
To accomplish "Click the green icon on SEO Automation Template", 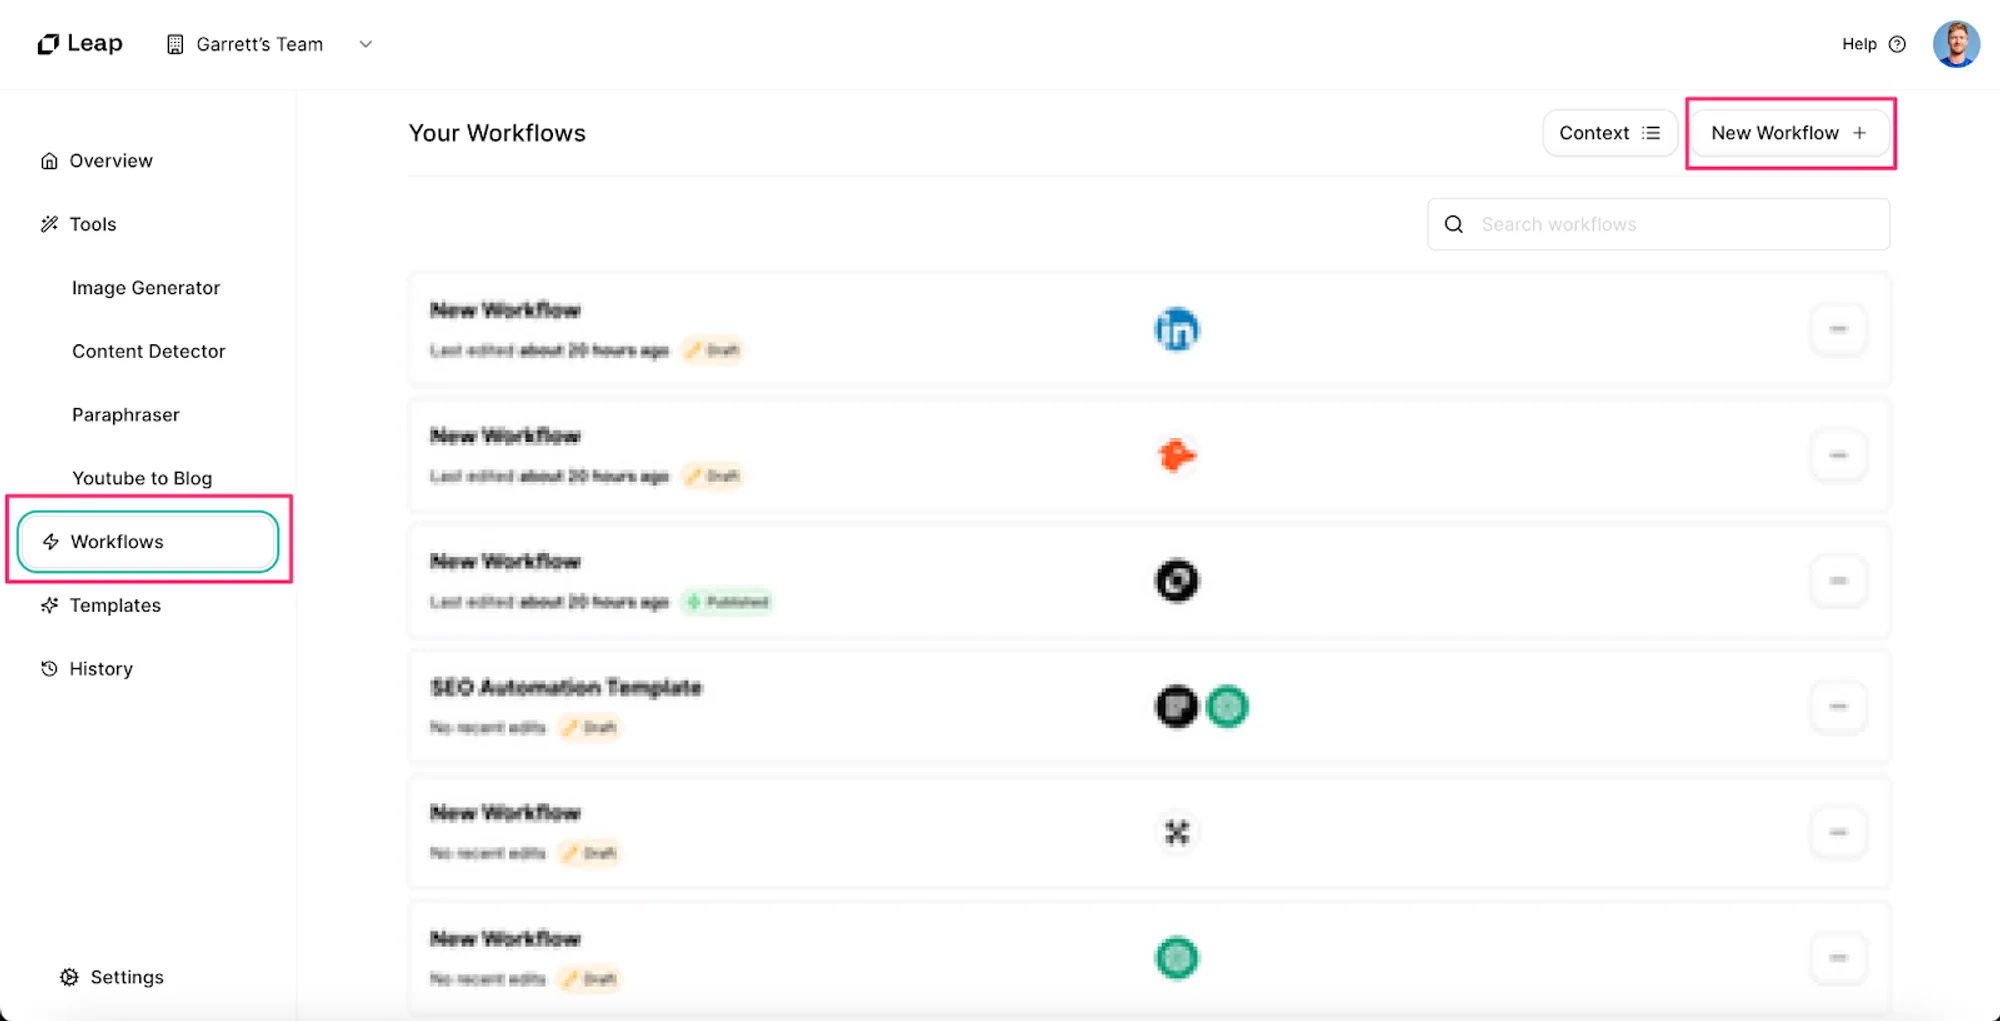I will coord(1228,707).
